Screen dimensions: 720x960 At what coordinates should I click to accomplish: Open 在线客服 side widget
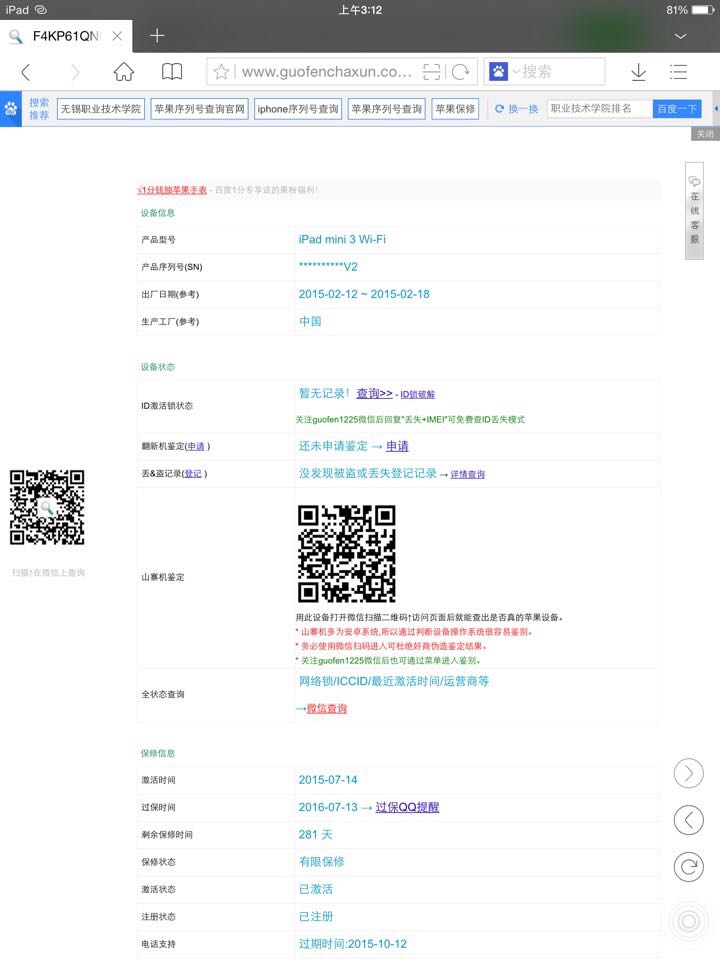694,211
